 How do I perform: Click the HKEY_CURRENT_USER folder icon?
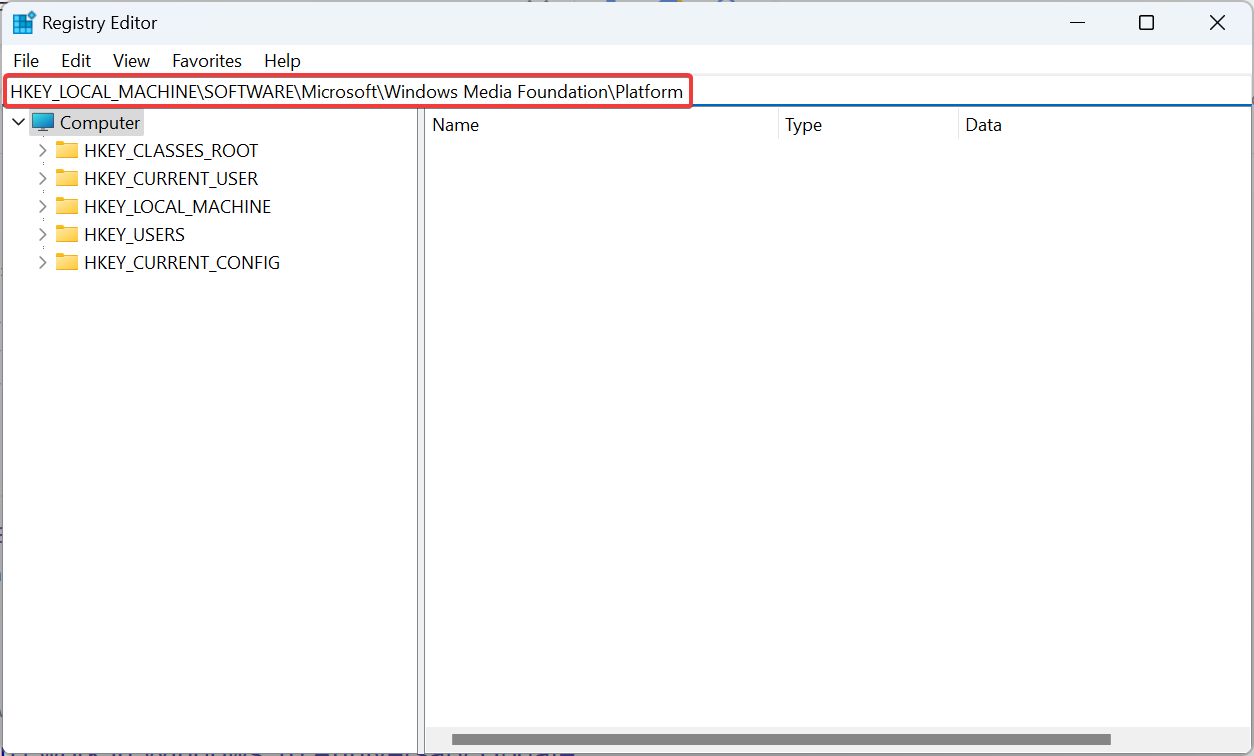click(67, 178)
